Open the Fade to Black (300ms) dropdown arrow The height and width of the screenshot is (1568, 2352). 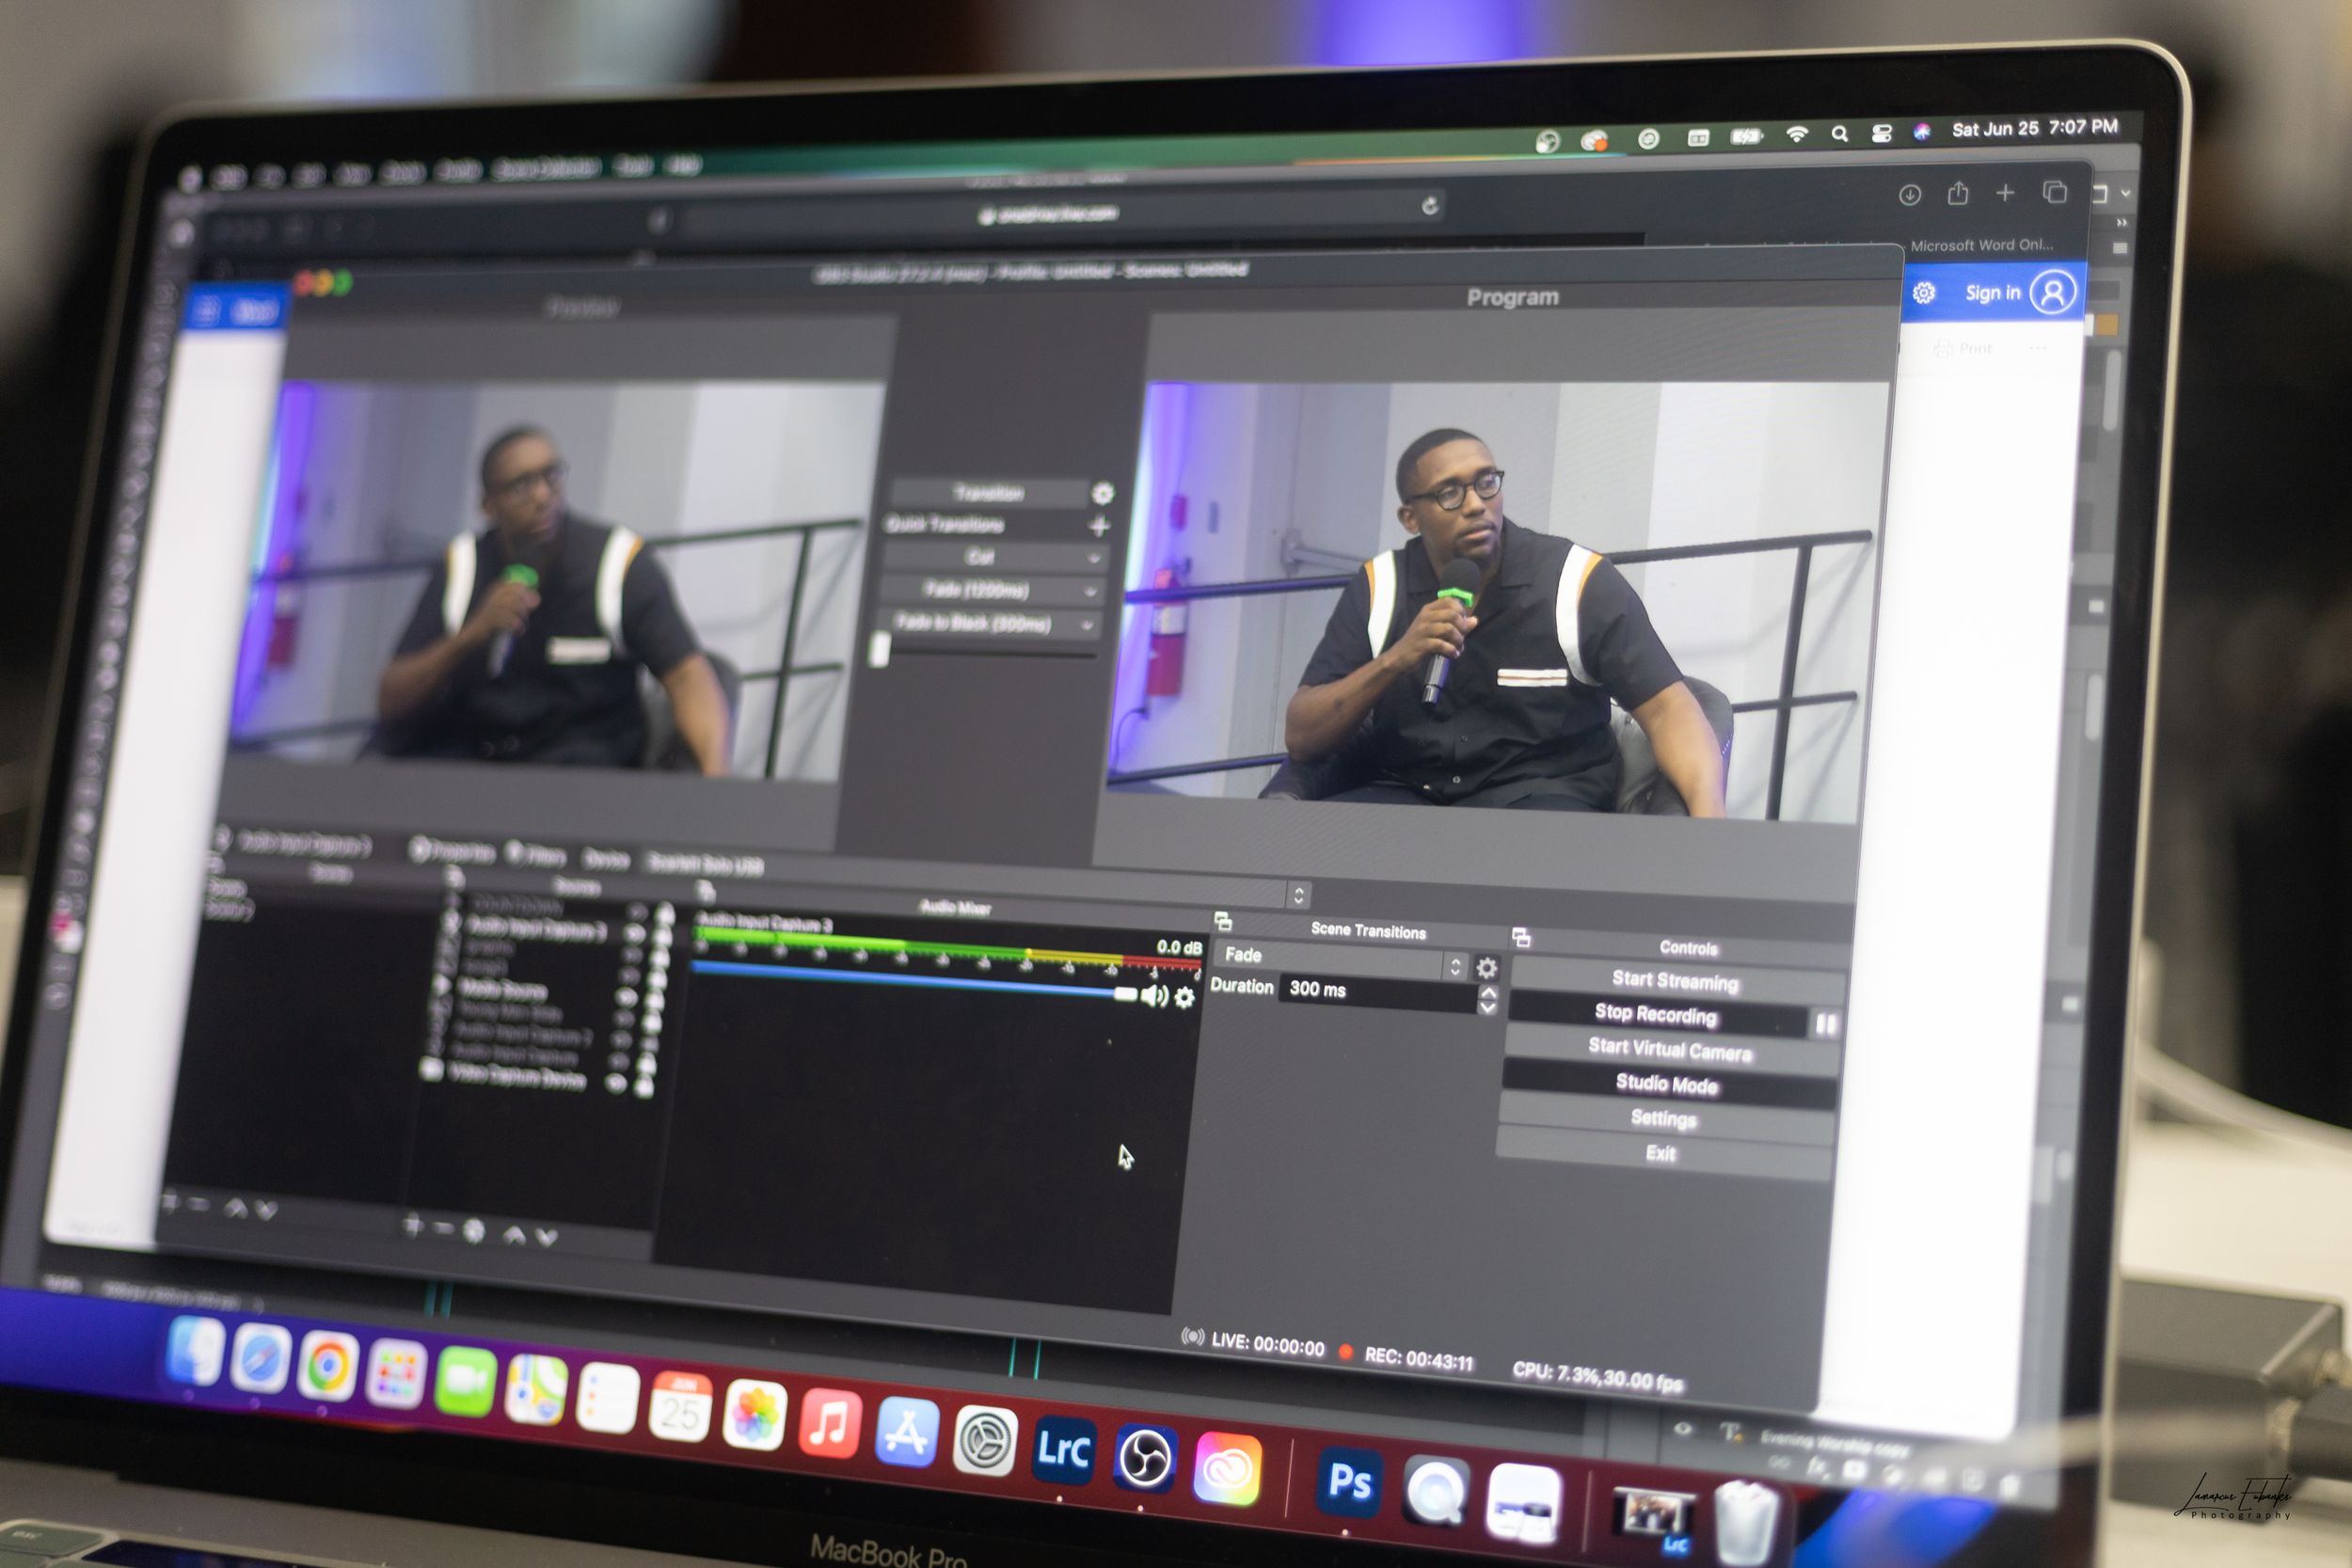1087,627
